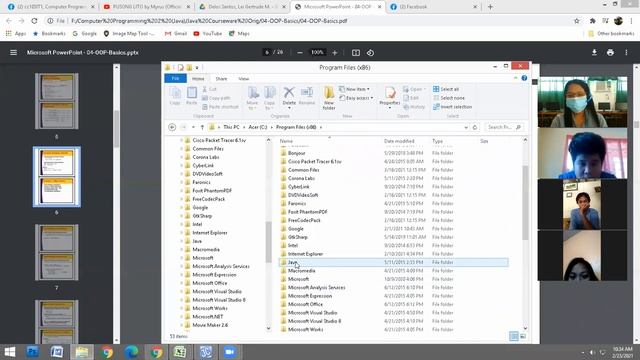The width and height of the screenshot is (640, 360).
Task: Switch to the Share ribbon tab
Action: (x=221, y=79)
